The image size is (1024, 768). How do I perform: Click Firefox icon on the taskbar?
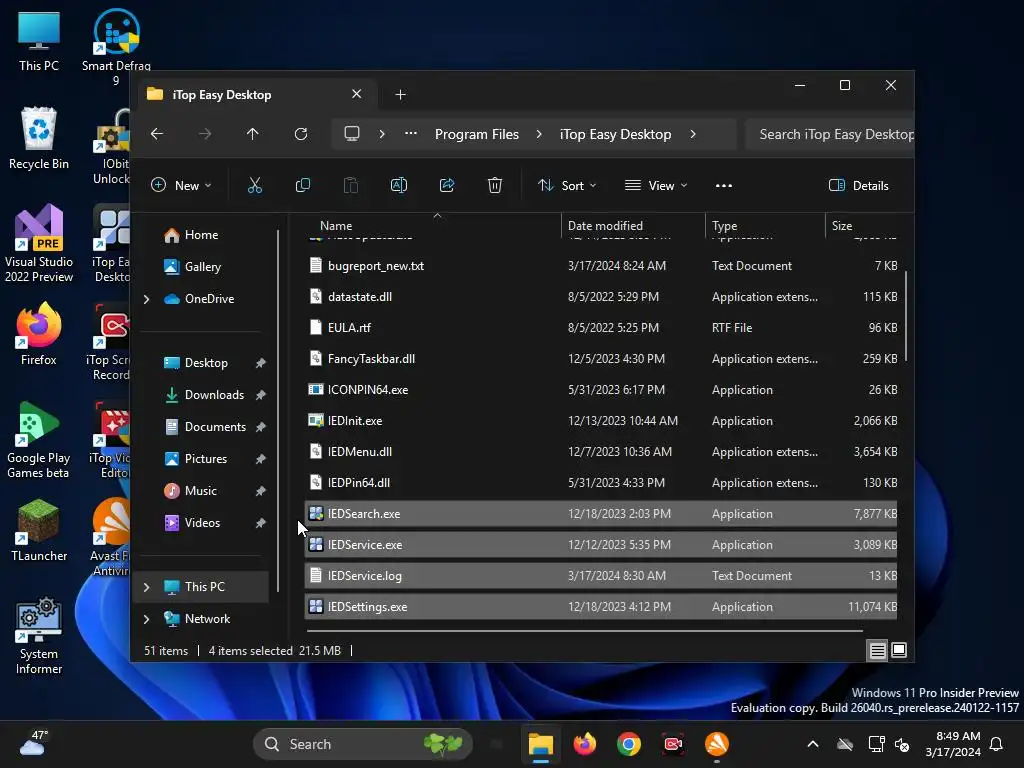pyautogui.click(x=584, y=744)
